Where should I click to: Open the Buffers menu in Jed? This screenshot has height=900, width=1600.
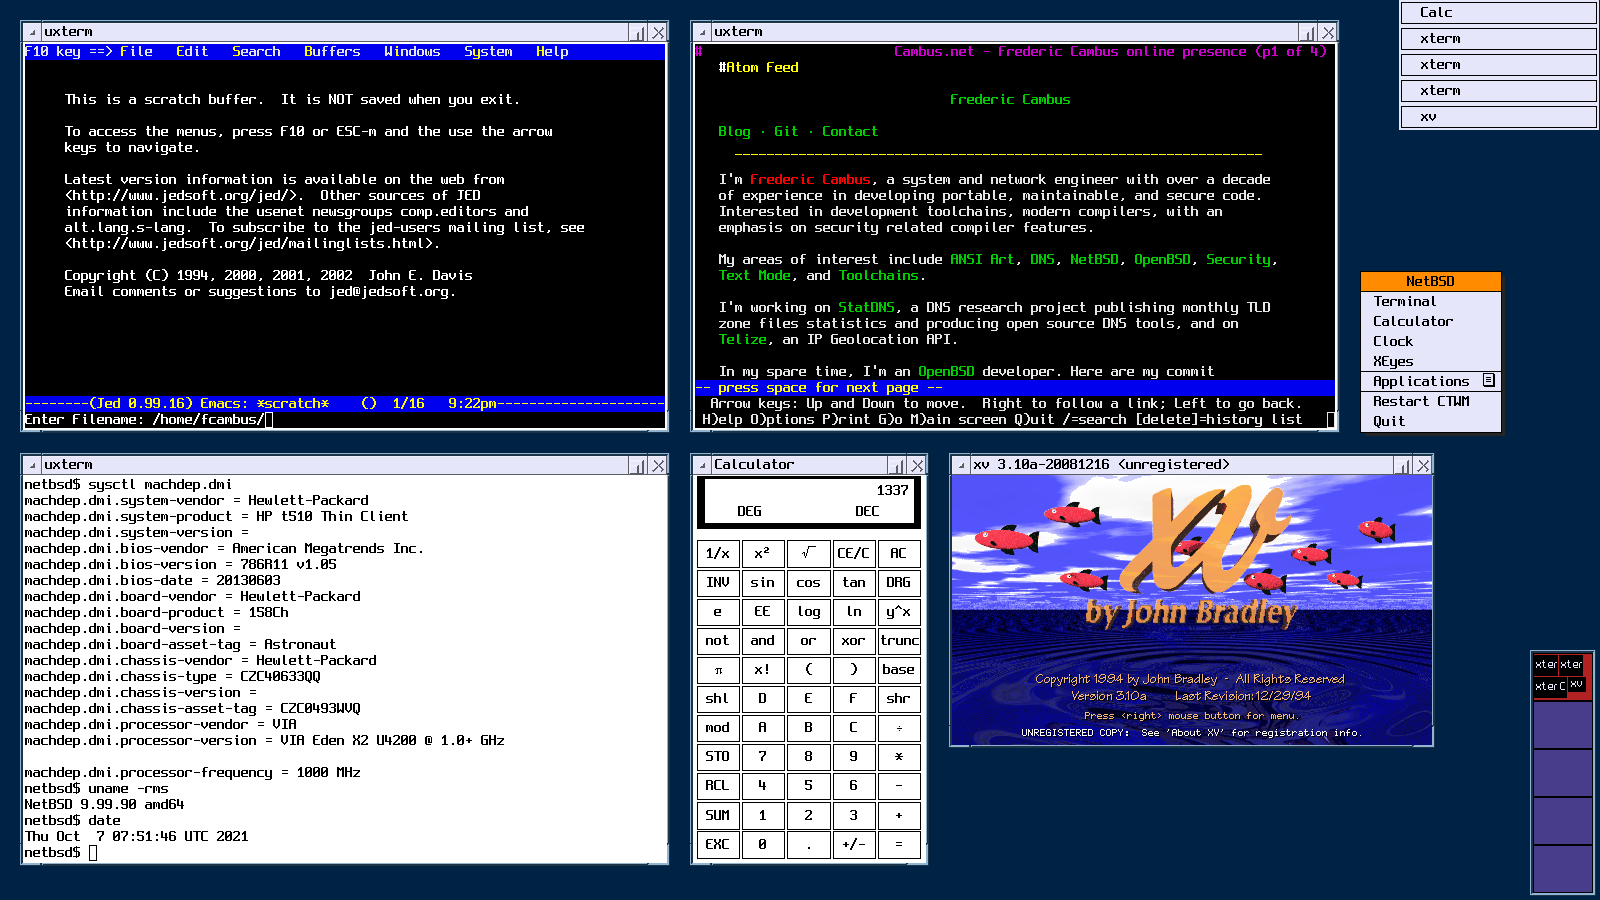pos(332,52)
